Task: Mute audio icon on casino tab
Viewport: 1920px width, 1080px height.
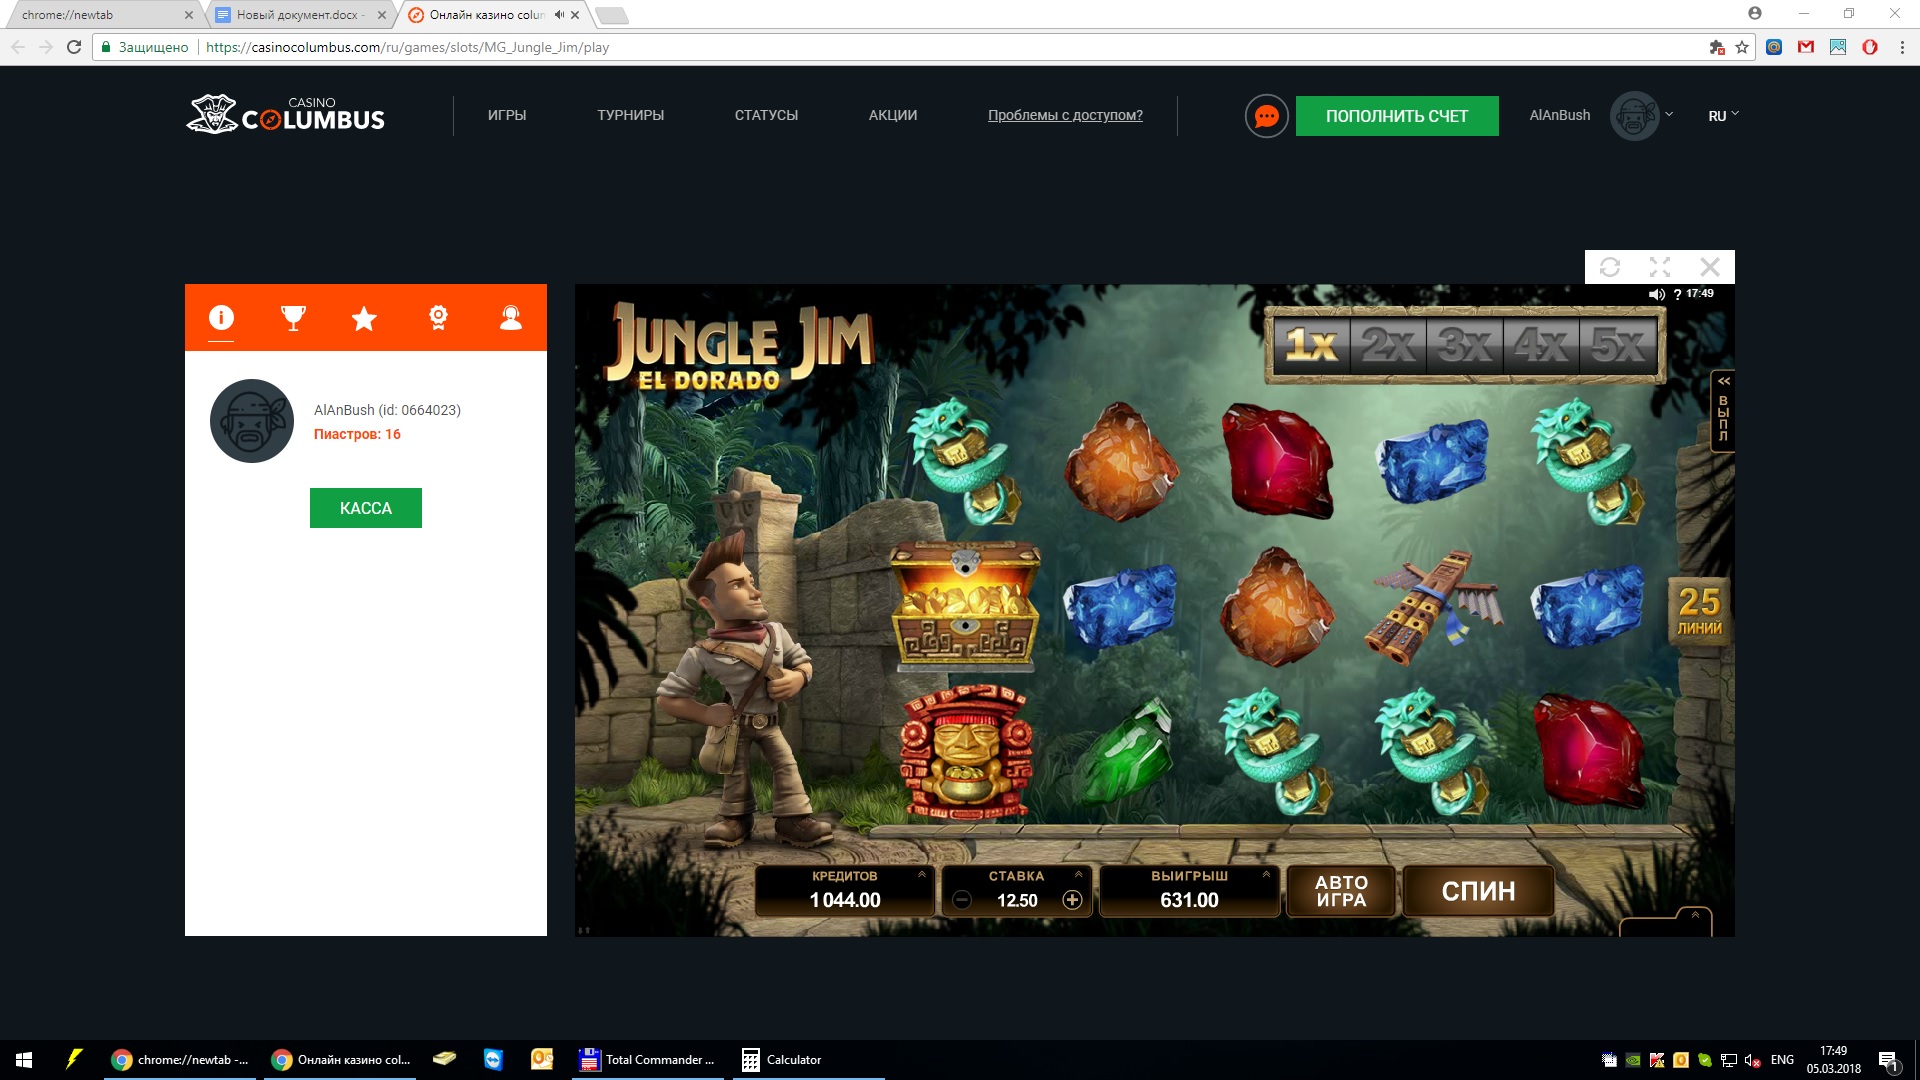Action: [559, 15]
